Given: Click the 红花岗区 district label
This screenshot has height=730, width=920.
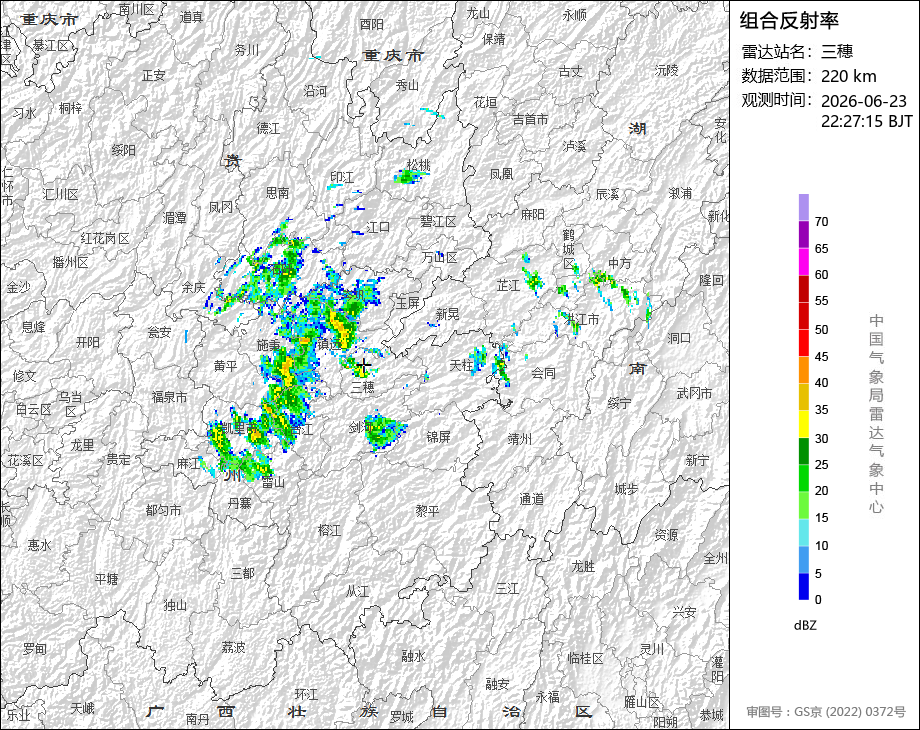Looking at the screenshot, I should coord(105,239).
